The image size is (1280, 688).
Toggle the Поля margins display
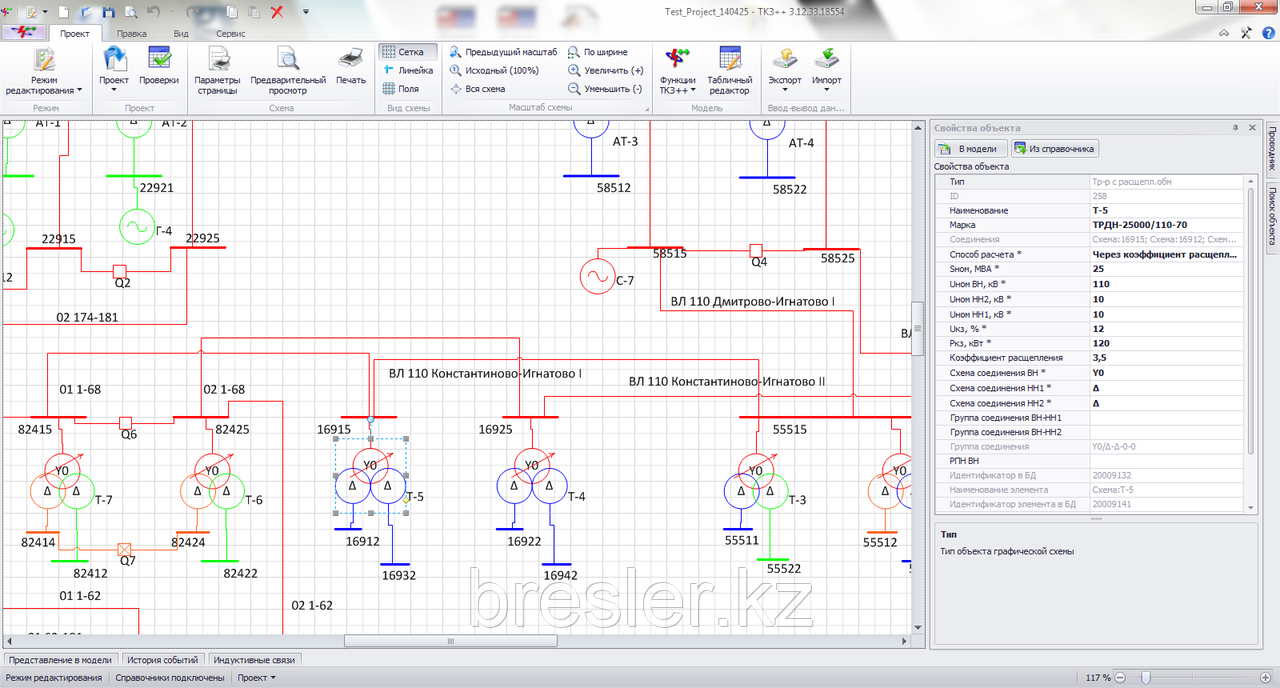click(400, 88)
